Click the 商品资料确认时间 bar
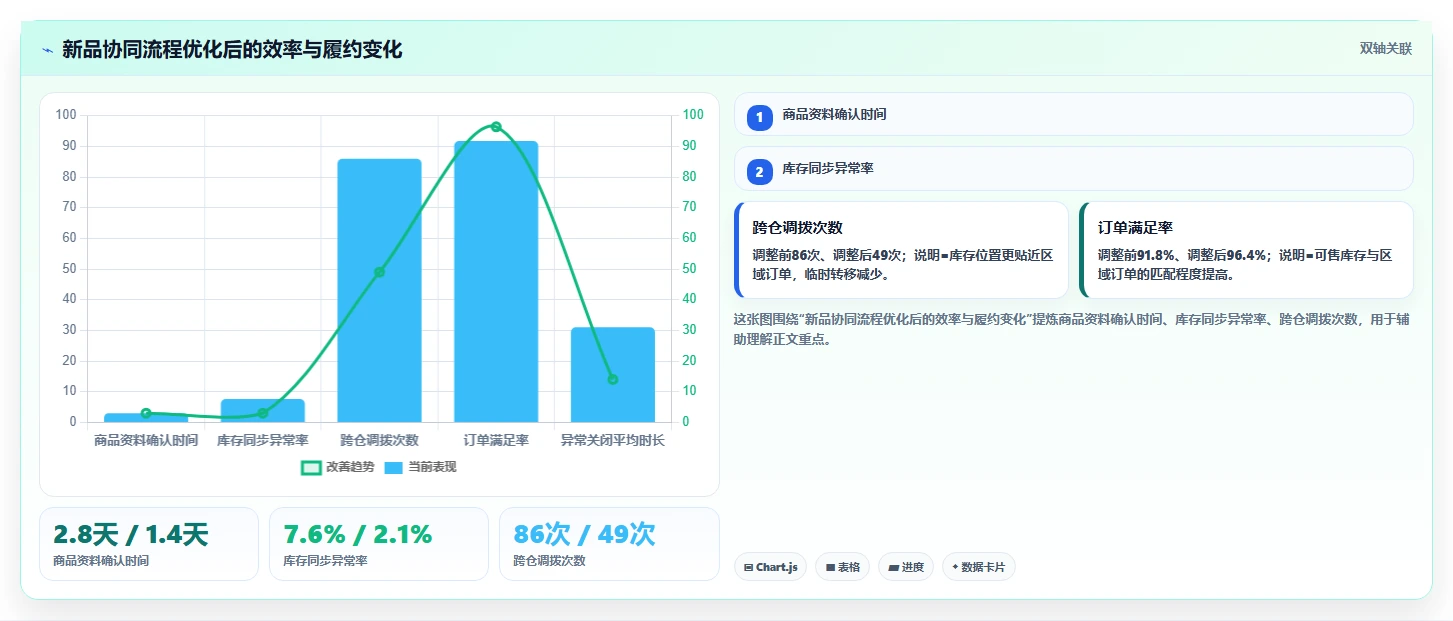Image resolution: width=1453 pixels, height=621 pixels. 146,417
